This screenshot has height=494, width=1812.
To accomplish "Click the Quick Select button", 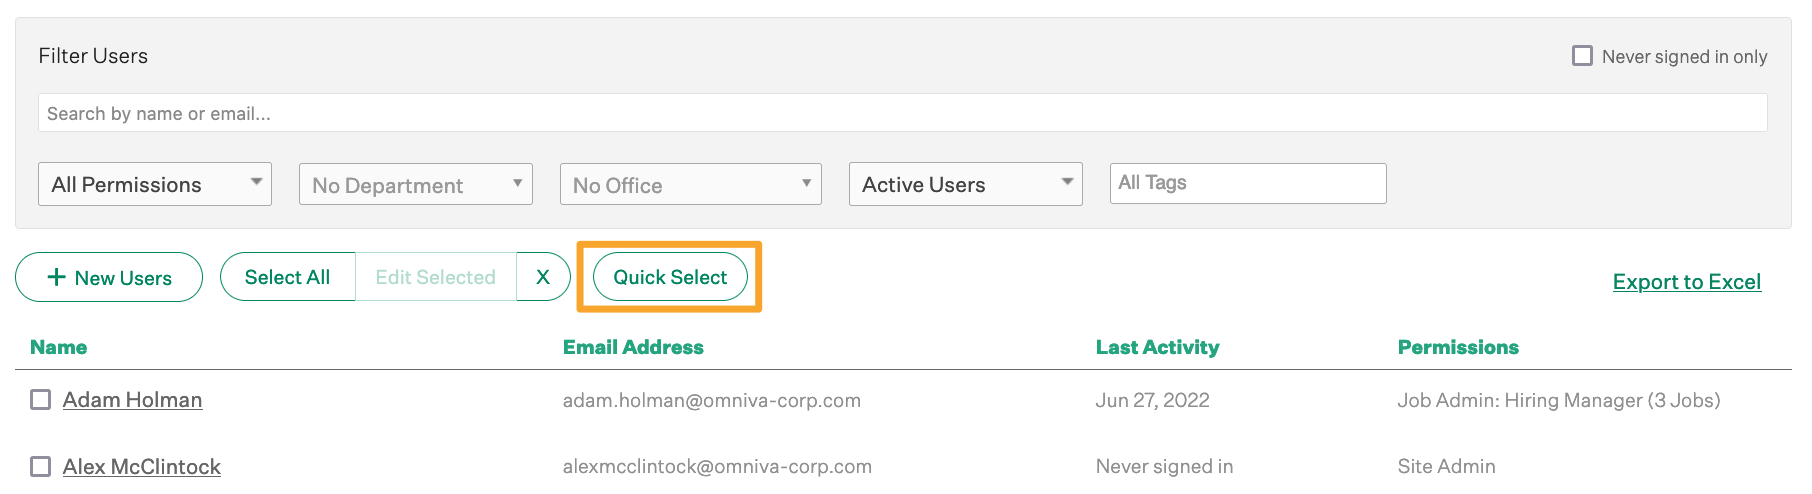I will point(670,277).
